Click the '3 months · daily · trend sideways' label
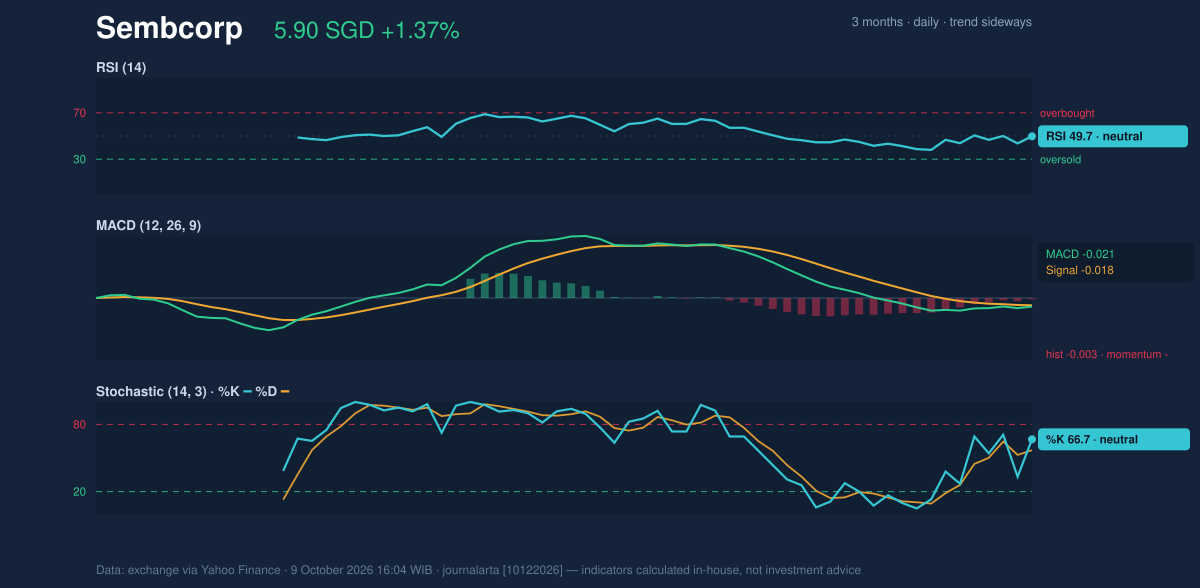 [941, 22]
